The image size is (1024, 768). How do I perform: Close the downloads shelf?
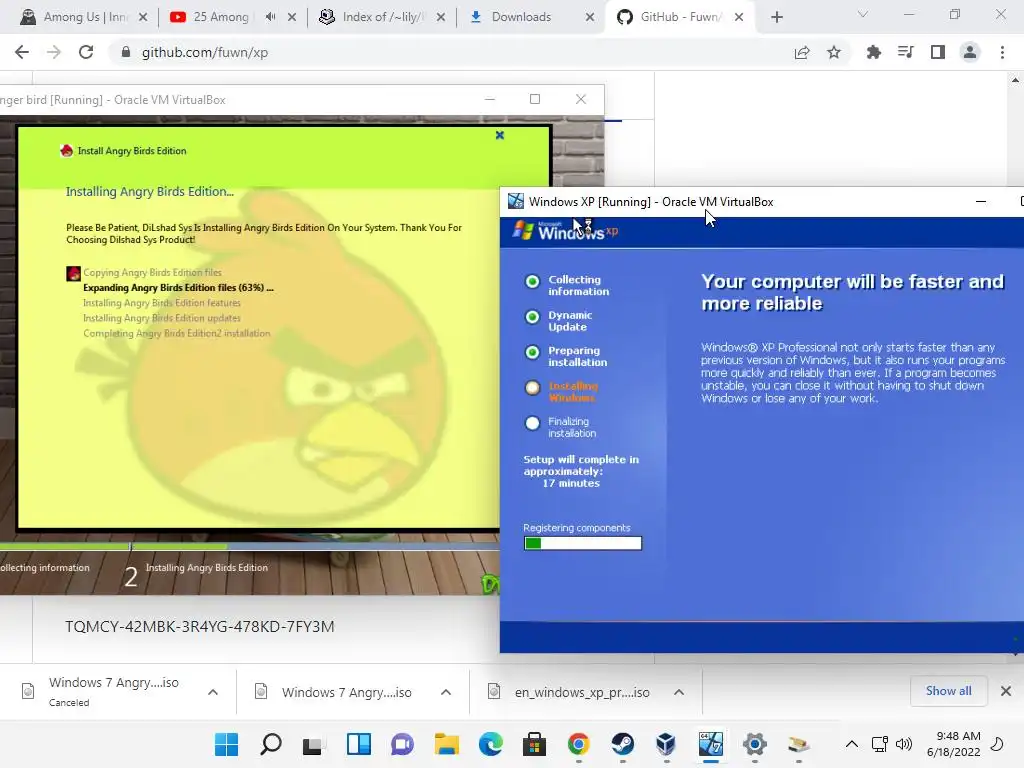[x=1006, y=691]
